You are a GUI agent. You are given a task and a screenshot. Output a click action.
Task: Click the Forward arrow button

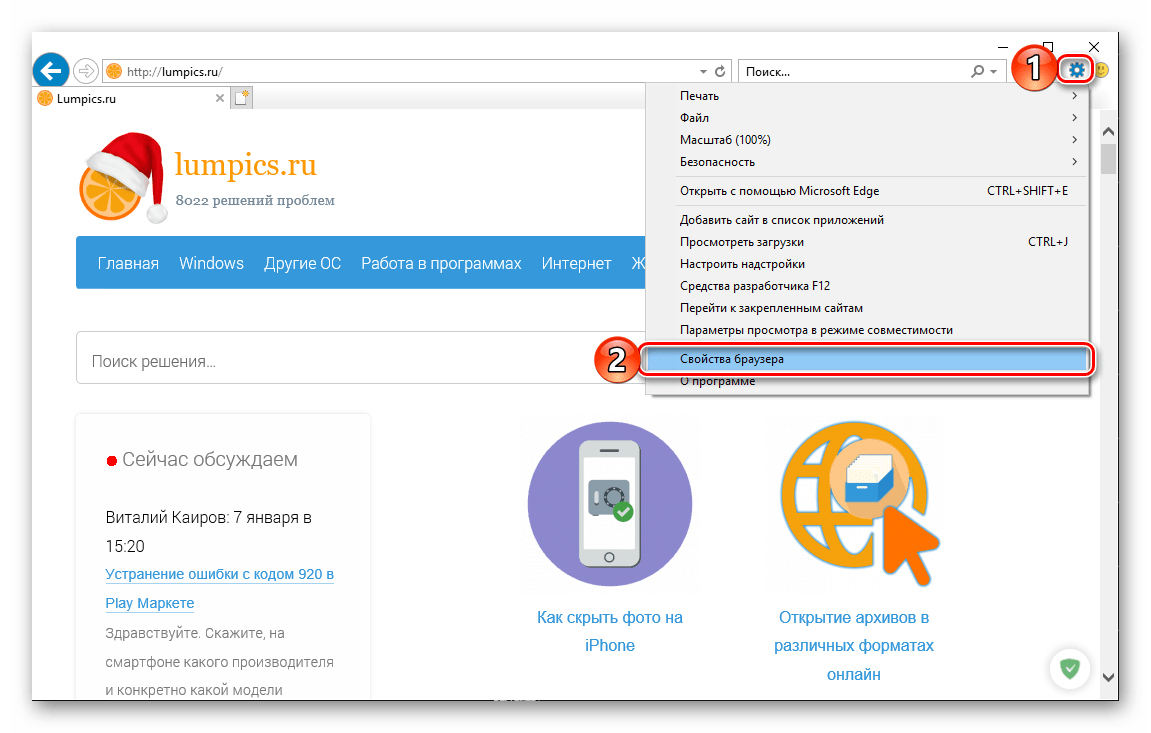coord(87,71)
